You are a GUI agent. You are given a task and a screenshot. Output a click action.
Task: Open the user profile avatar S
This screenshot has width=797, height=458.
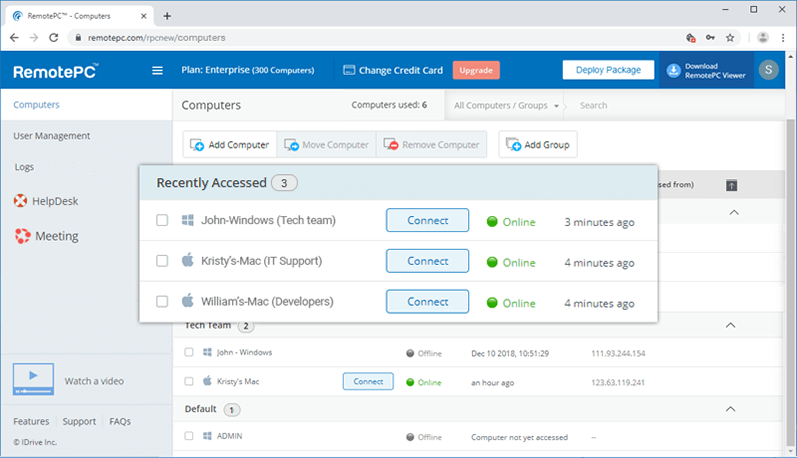tap(769, 70)
